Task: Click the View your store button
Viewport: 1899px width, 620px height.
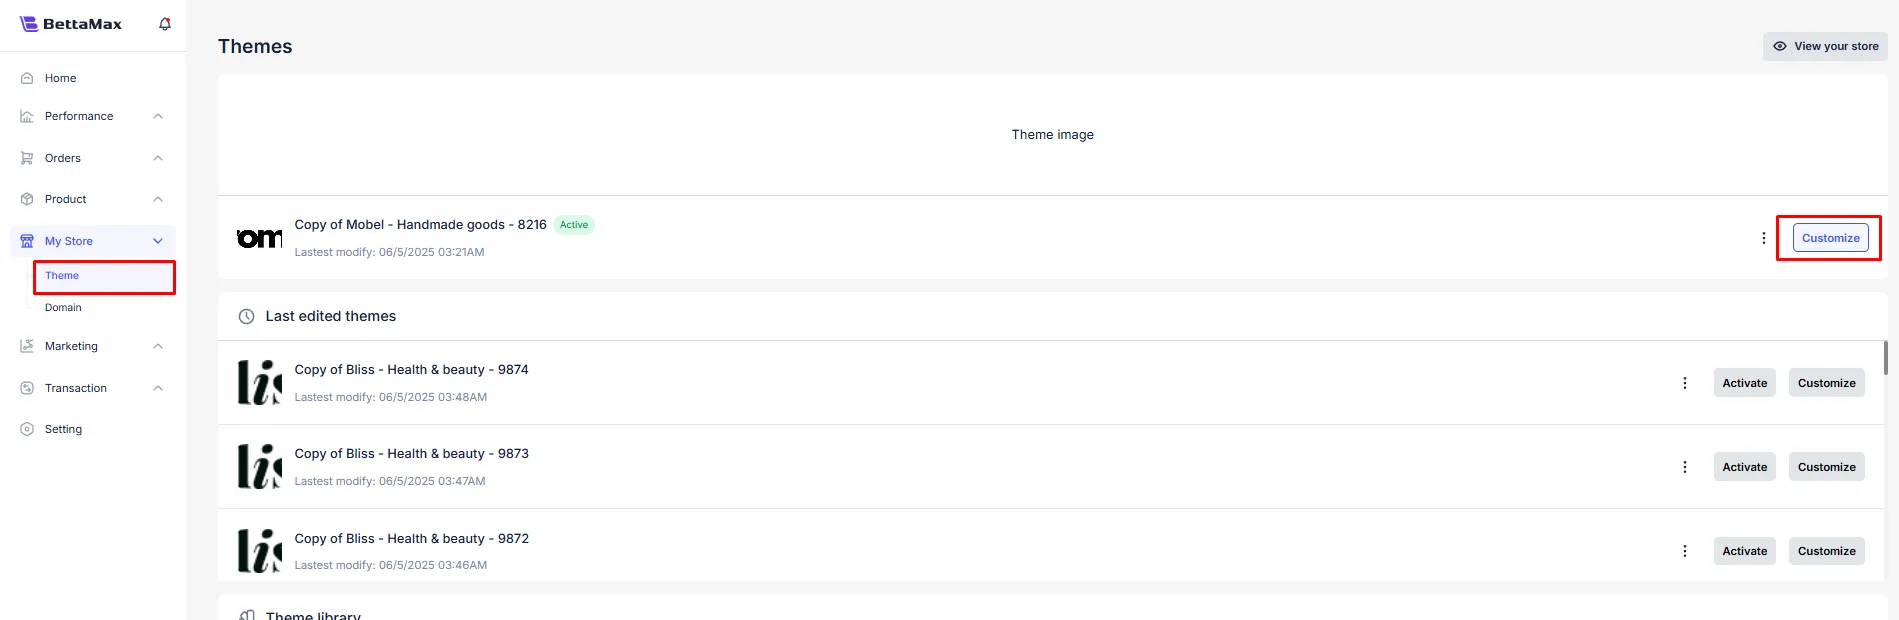Action: 1825,46
